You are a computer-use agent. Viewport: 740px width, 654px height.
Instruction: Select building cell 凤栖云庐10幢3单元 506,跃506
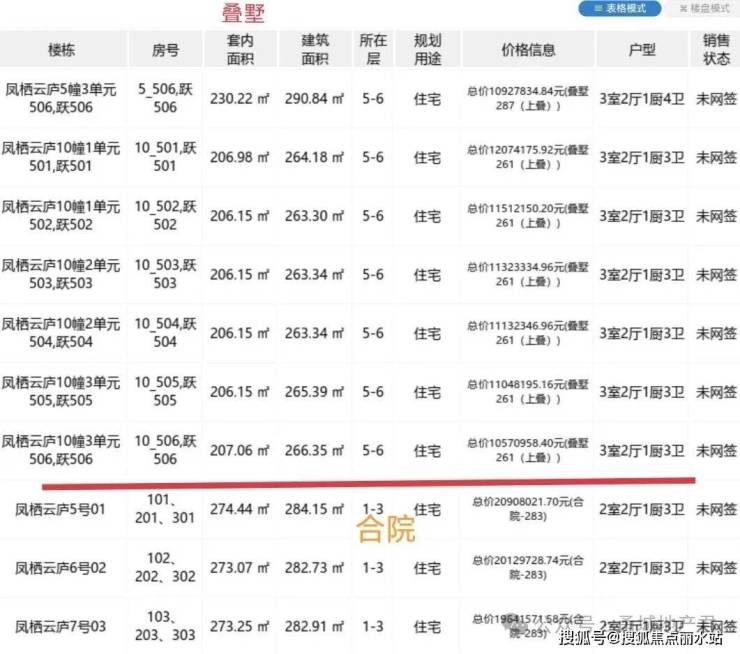click(61, 450)
